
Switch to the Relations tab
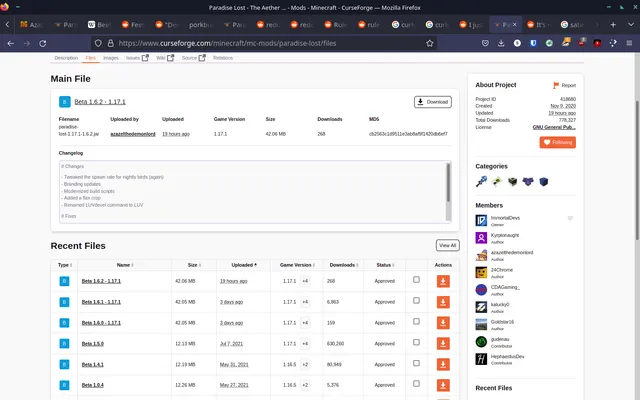pos(223,58)
